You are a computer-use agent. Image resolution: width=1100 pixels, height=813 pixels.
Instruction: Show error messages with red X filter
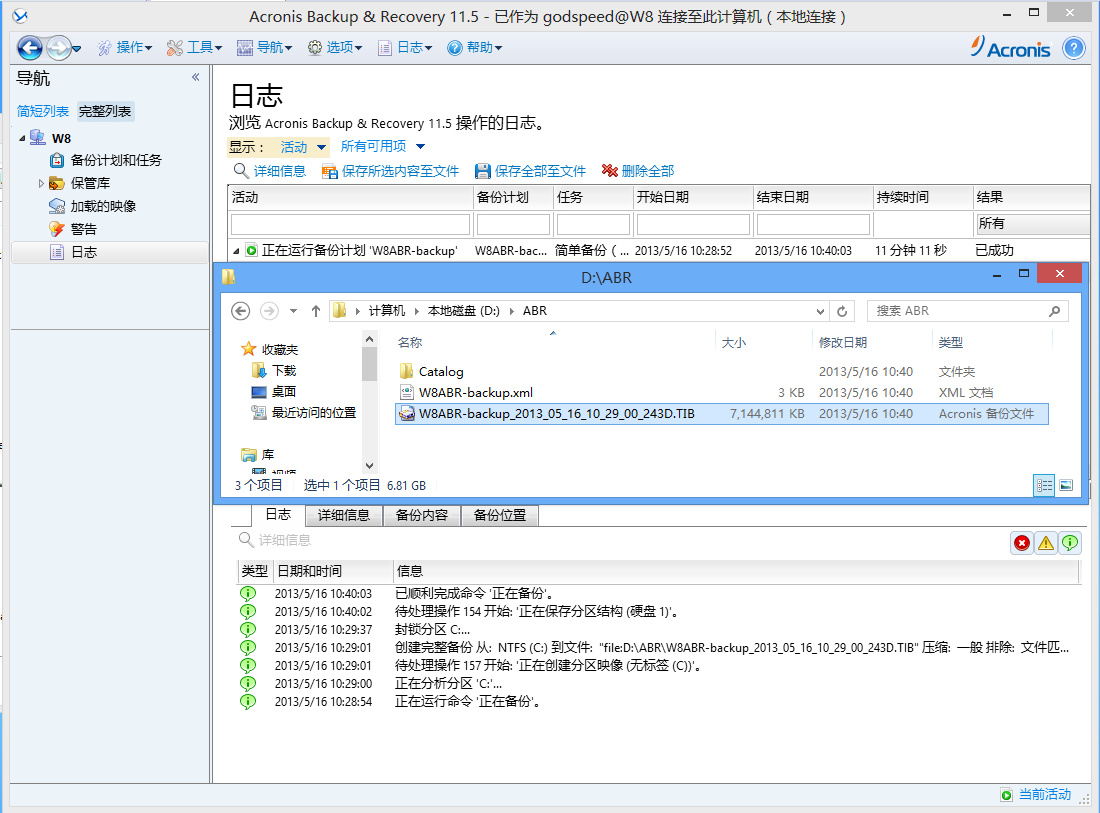[x=1022, y=543]
